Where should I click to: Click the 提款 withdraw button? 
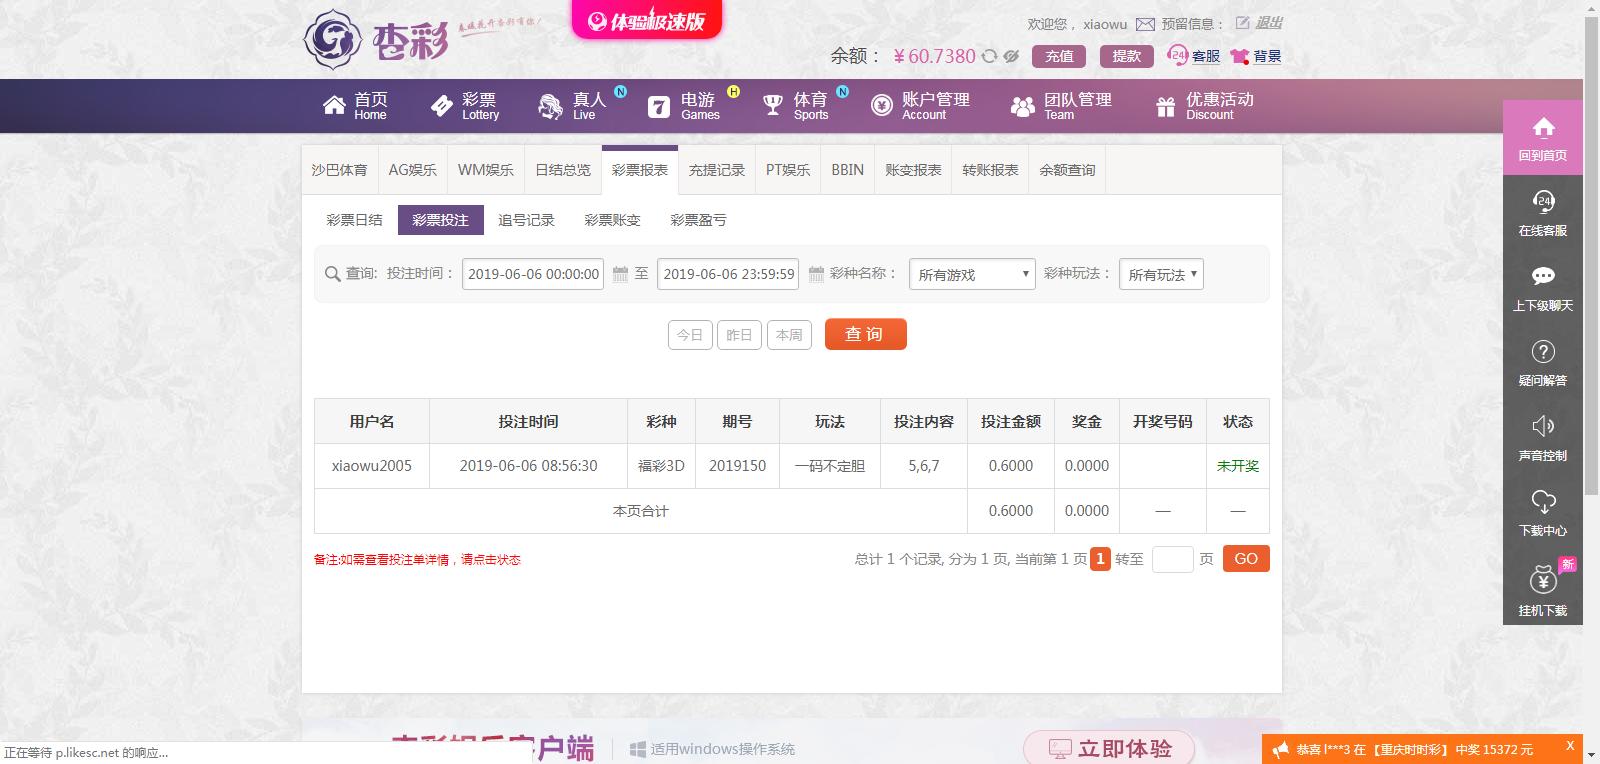[1126, 56]
